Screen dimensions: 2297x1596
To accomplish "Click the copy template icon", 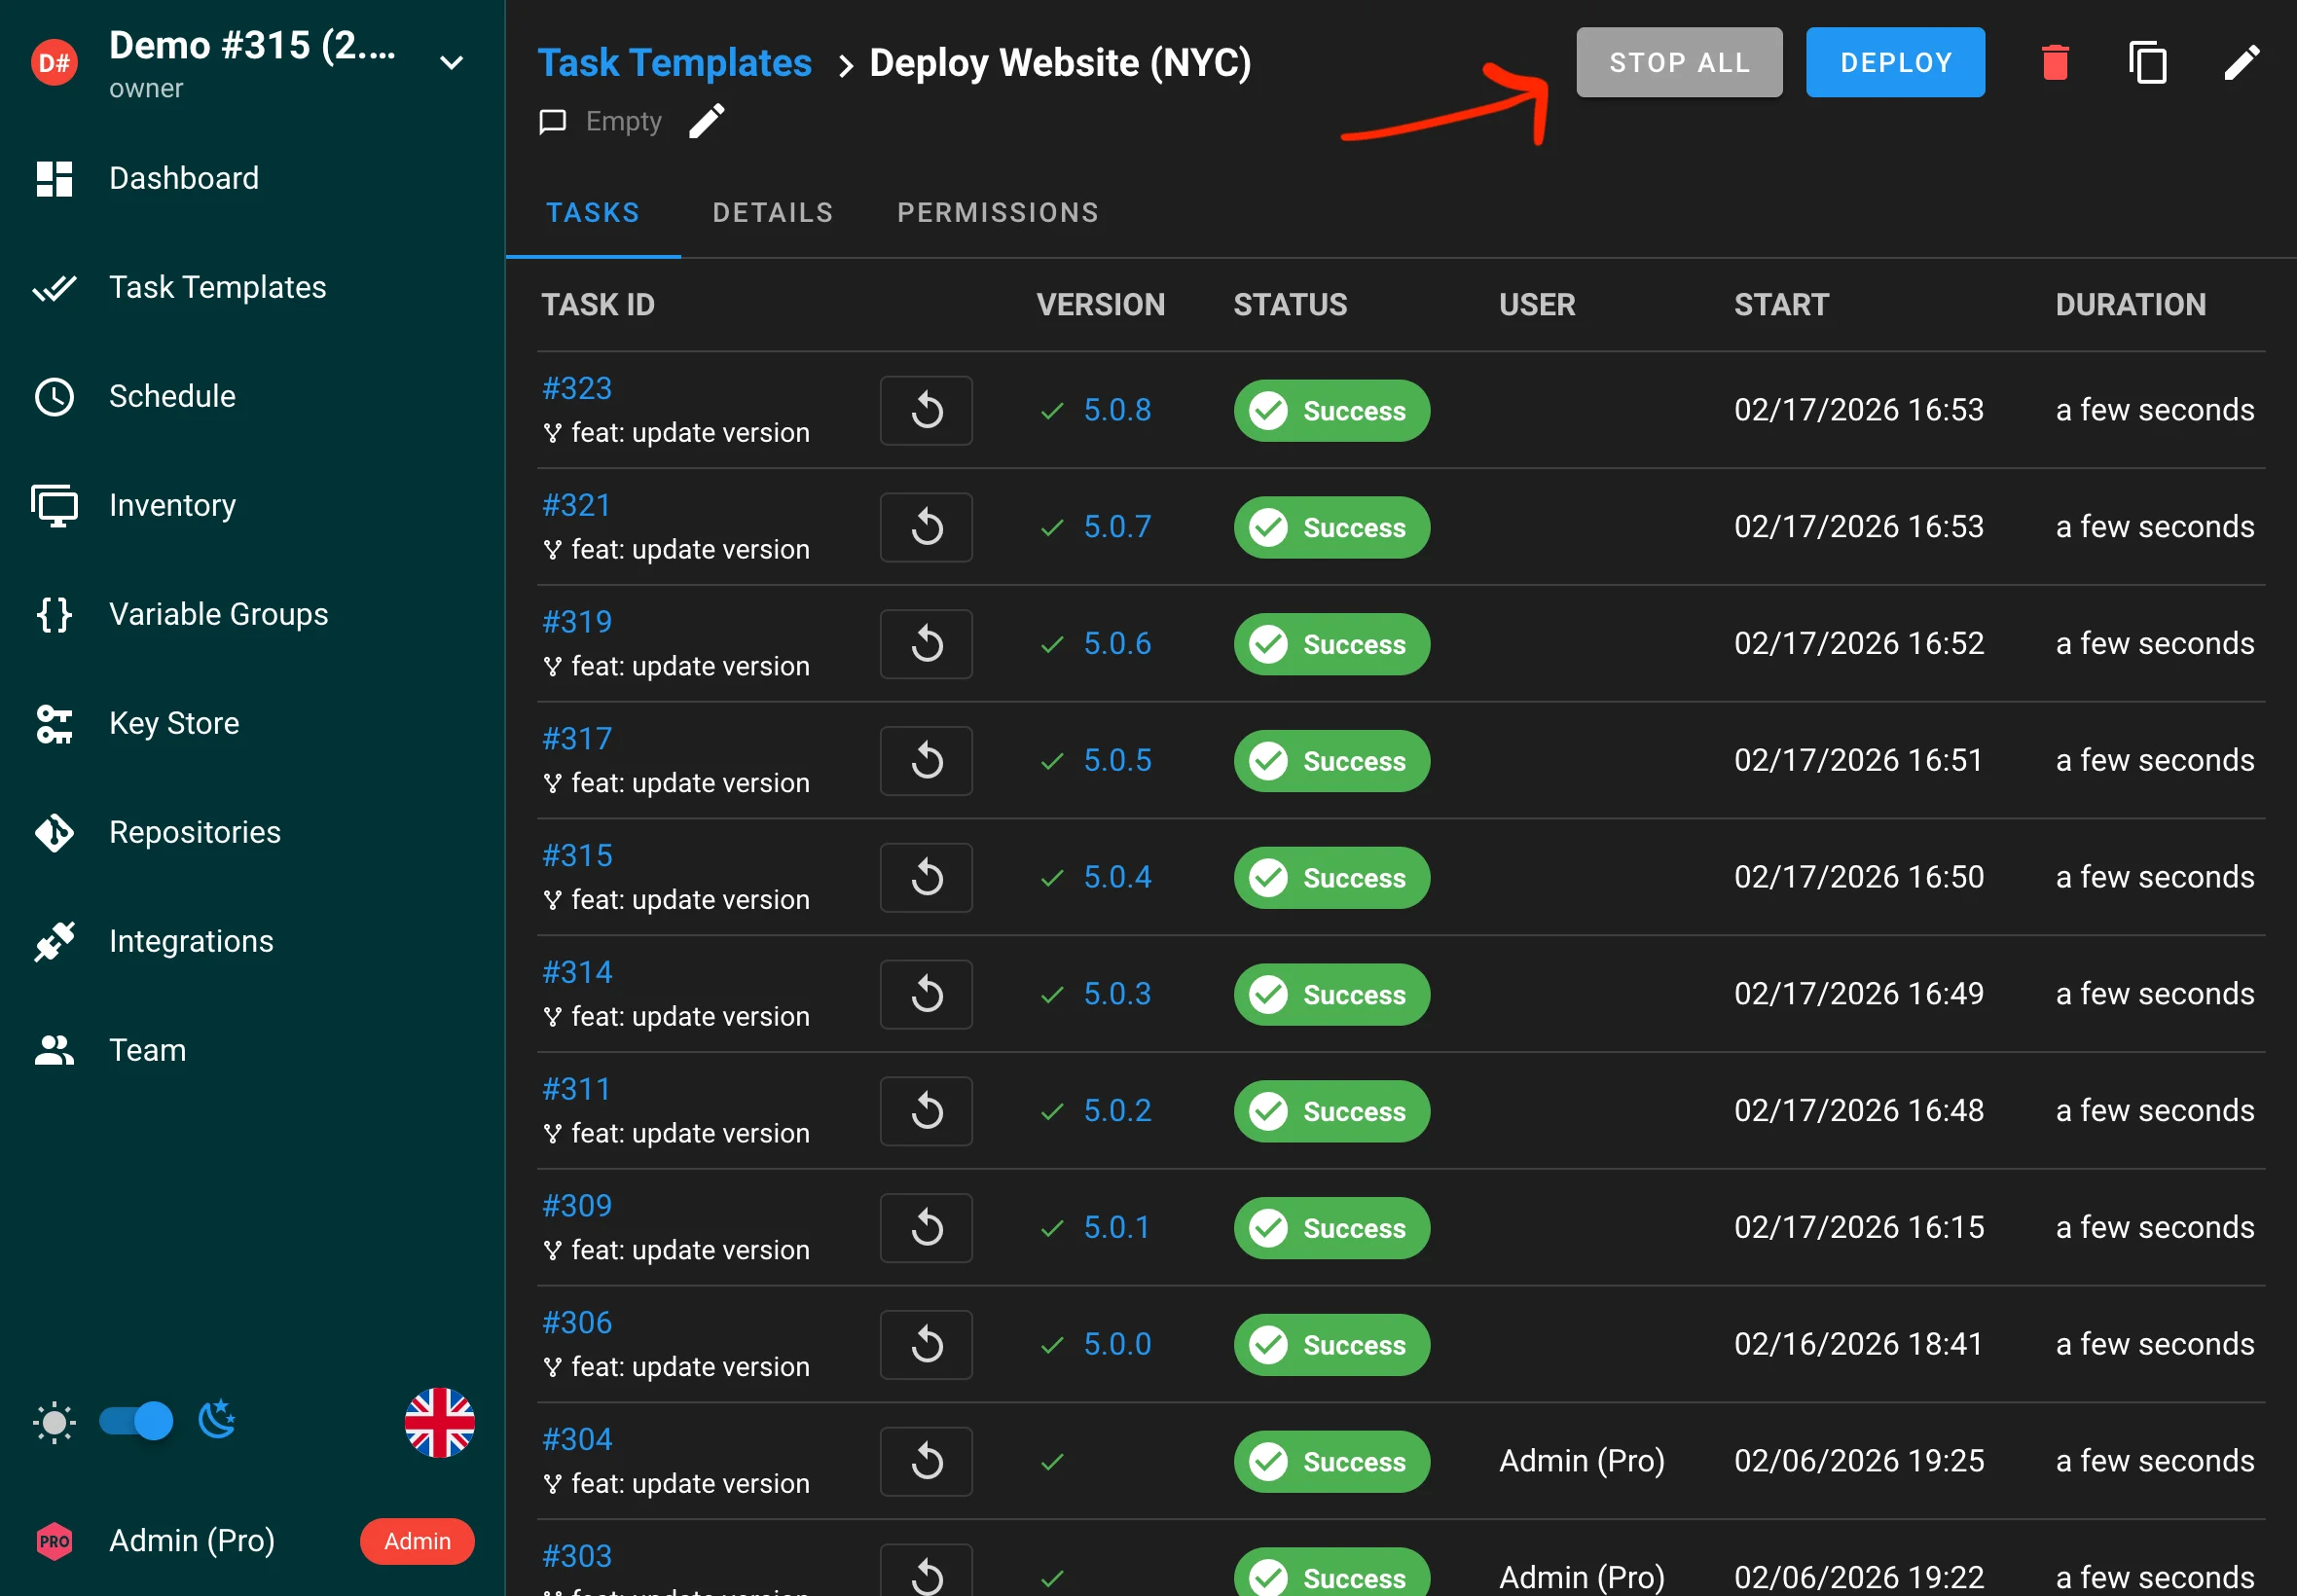I will [x=2147, y=63].
